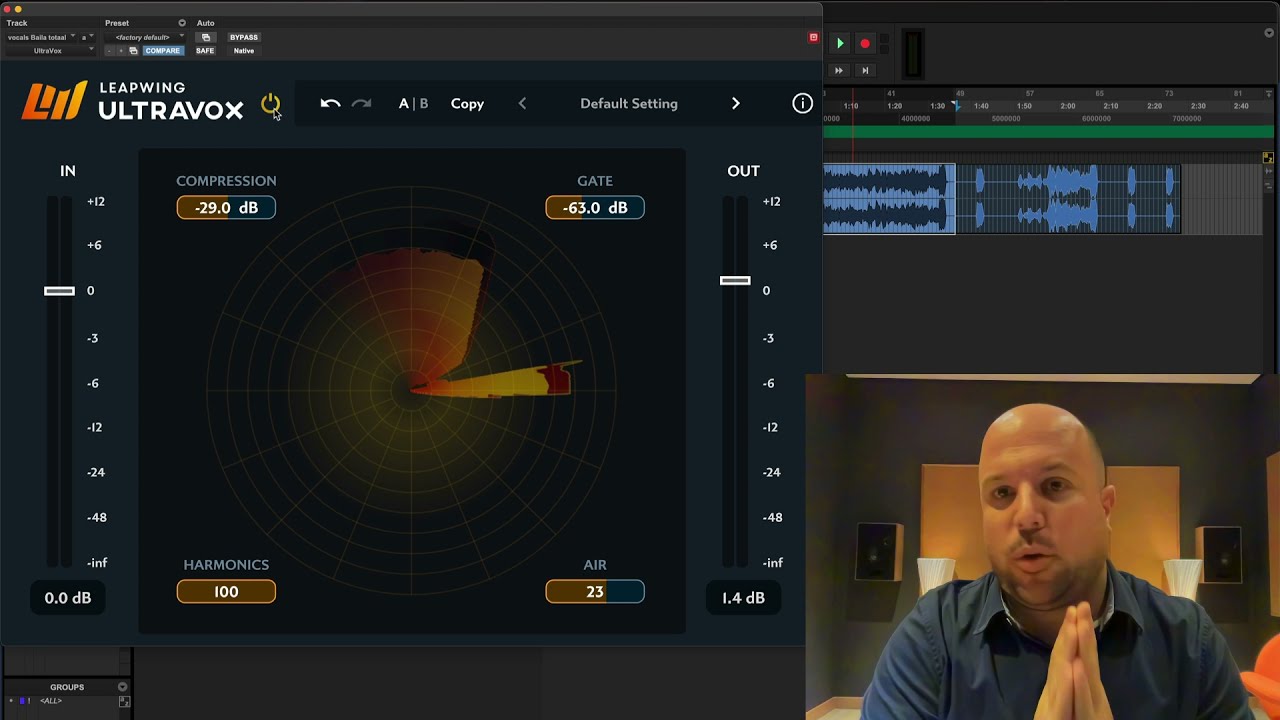Click the input level 0.0 dB readout

(x=68, y=598)
